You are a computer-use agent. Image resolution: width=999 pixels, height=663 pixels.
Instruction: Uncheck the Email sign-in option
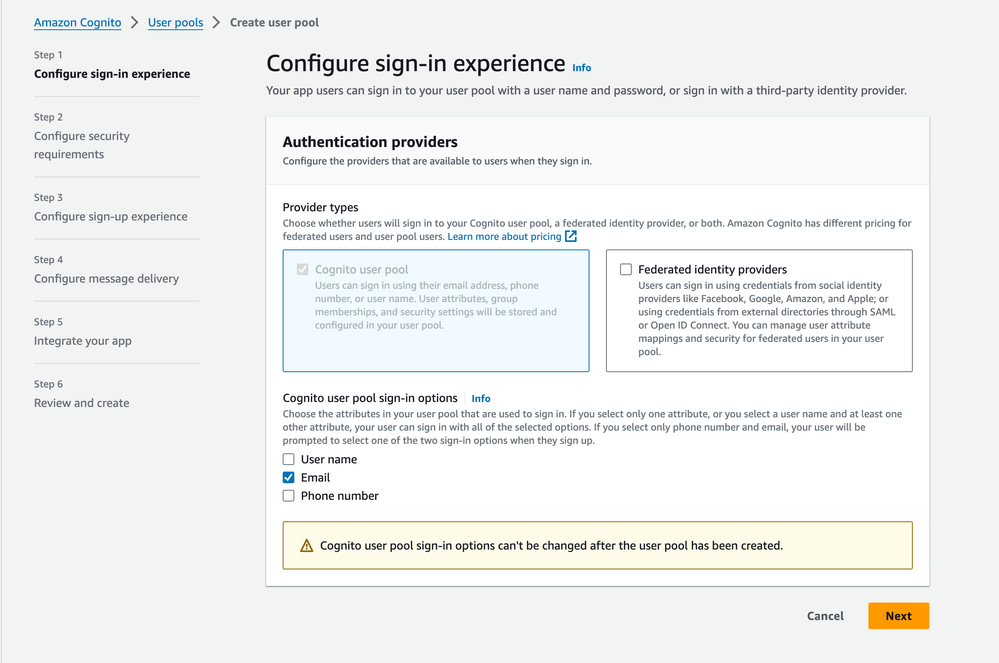click(x=289, y=478)
